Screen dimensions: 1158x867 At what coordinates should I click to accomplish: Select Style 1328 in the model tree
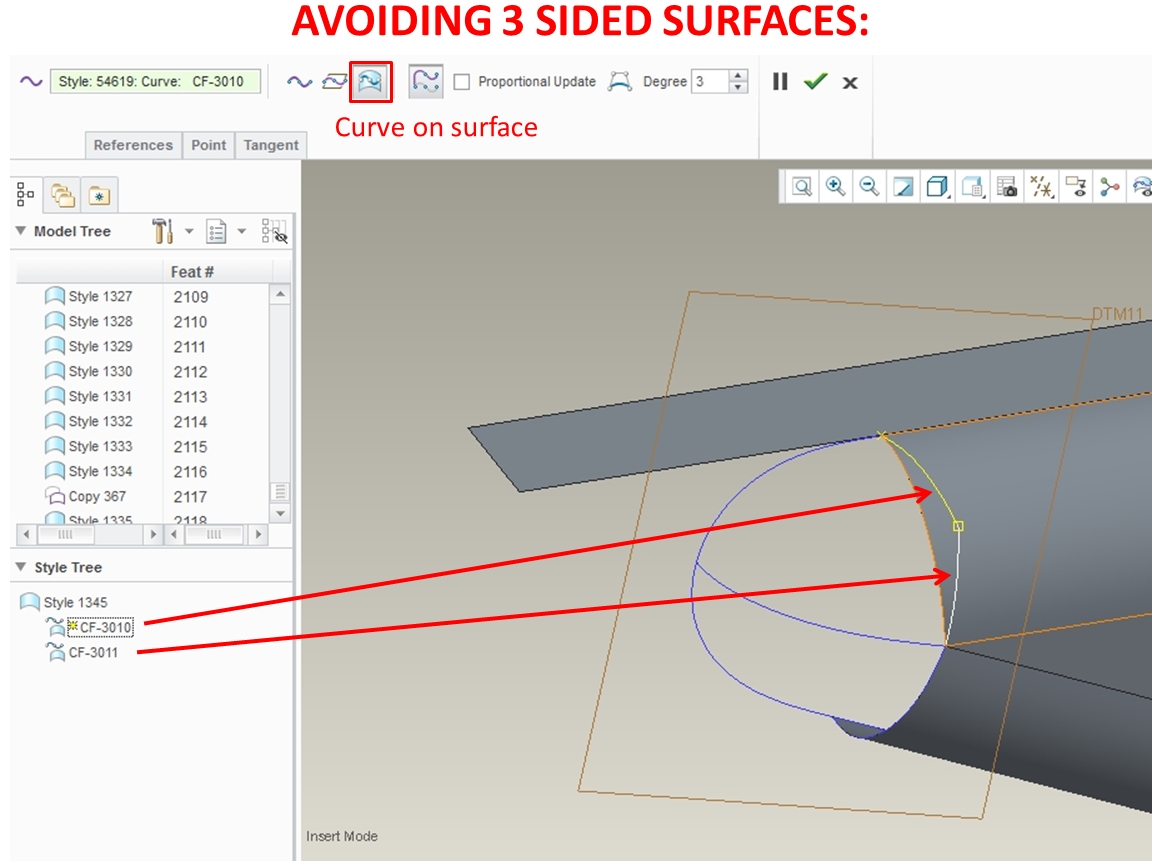tap(89, 321)
